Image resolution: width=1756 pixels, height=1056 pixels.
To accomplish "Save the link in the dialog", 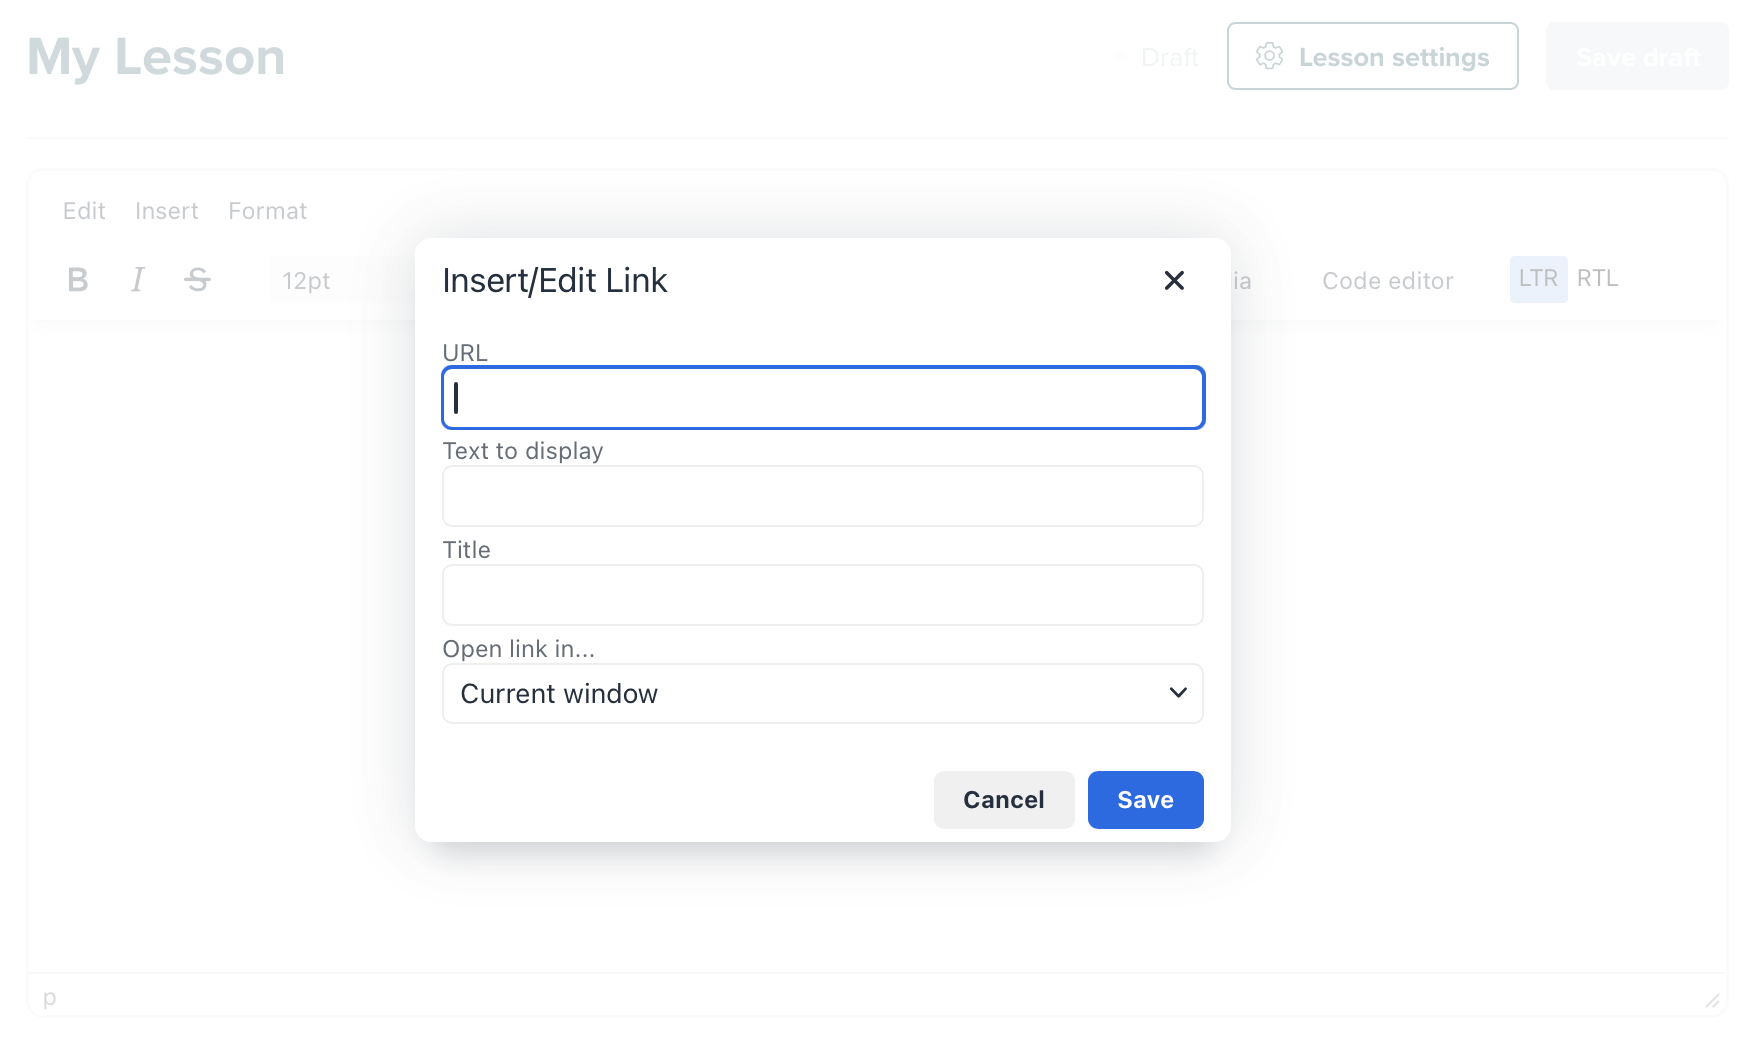I will click(1145, 800).
